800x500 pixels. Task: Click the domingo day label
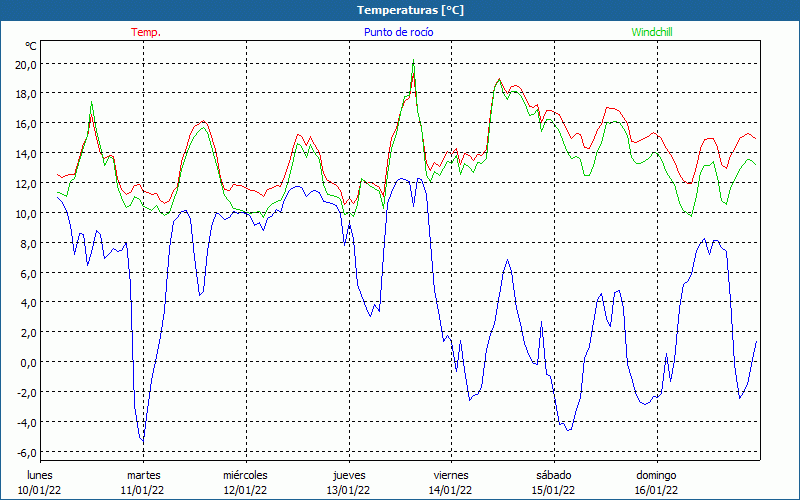point(656,475)
